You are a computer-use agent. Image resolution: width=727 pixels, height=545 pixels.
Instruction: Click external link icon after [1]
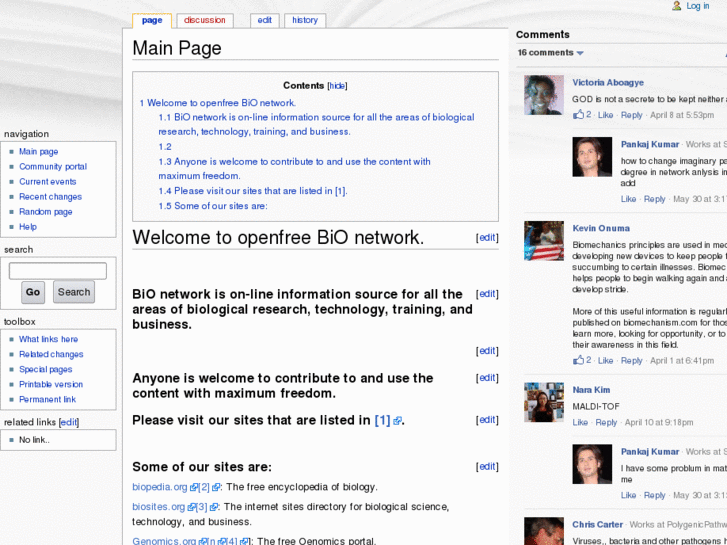(x=397, y=421)
